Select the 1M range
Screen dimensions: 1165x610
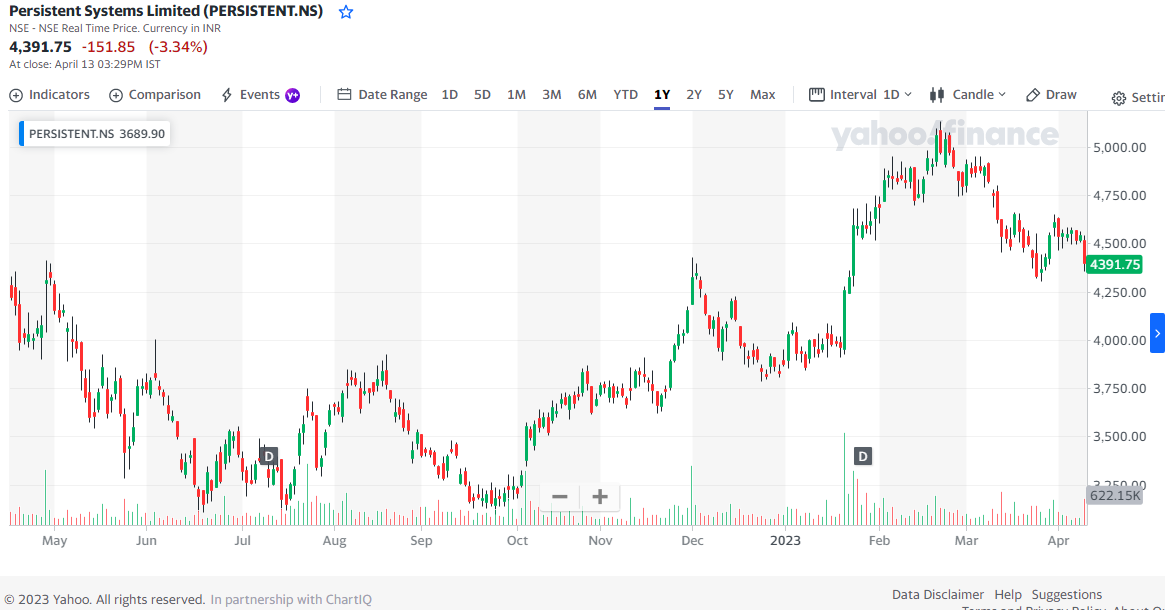click(x=516, y=95)
